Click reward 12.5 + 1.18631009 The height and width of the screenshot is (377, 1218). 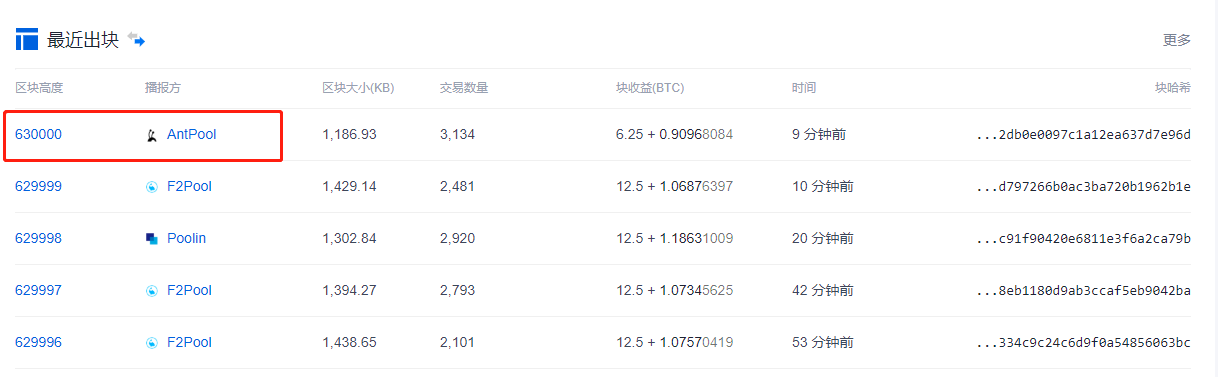pos(675,238)
